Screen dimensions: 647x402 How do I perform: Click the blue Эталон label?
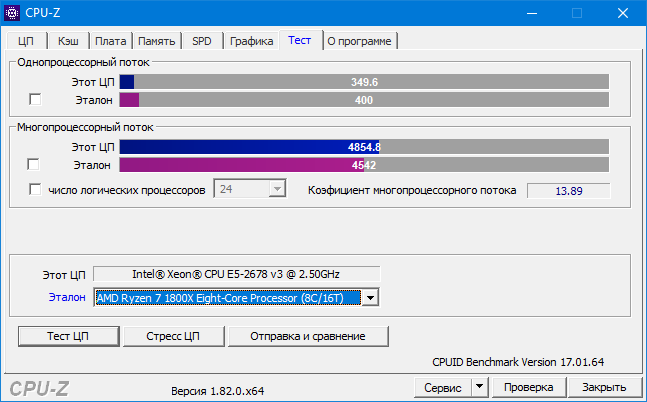pos(67,297)
